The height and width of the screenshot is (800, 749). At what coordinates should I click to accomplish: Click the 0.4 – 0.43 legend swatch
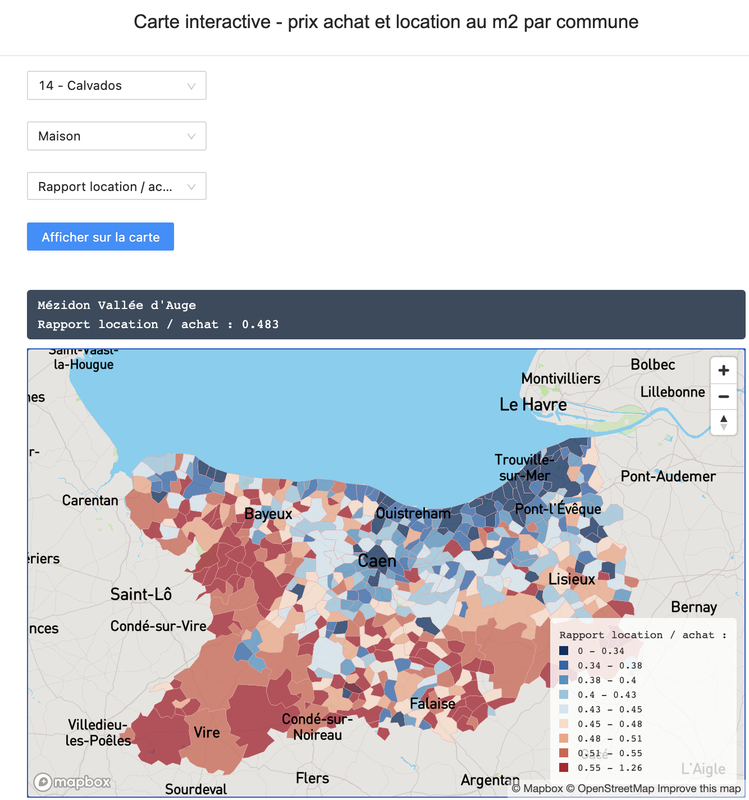click(x=563, y=694)
